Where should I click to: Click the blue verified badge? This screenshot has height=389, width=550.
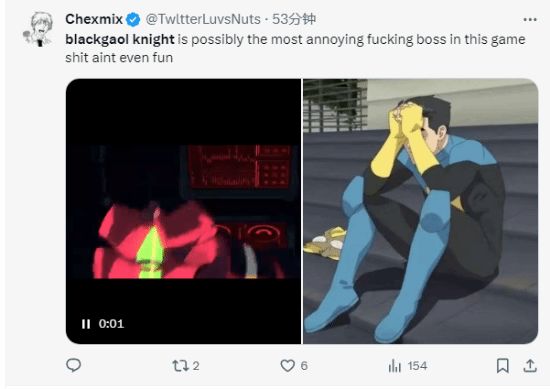133,19
